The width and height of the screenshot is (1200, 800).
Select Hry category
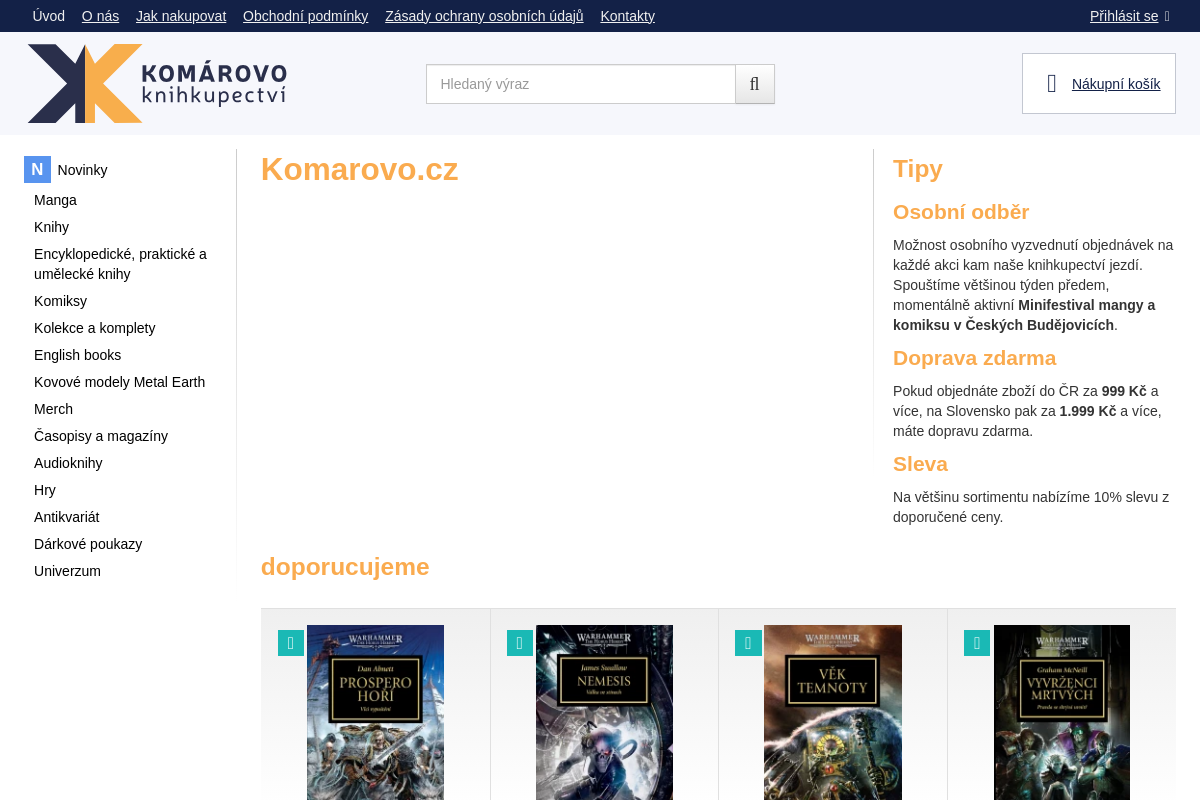(x=45, y=490)
